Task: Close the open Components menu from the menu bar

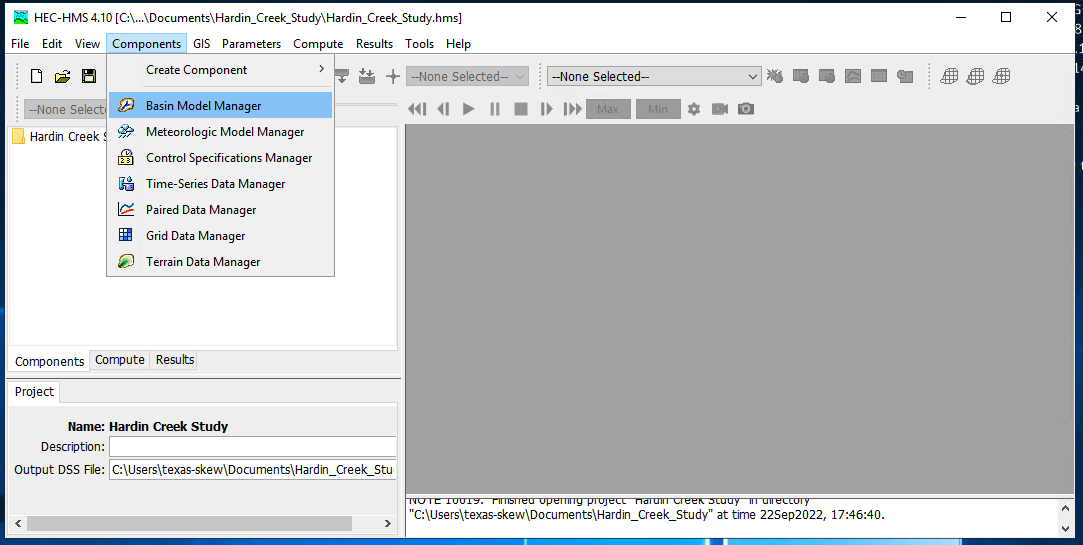Action: click(146, 44)
